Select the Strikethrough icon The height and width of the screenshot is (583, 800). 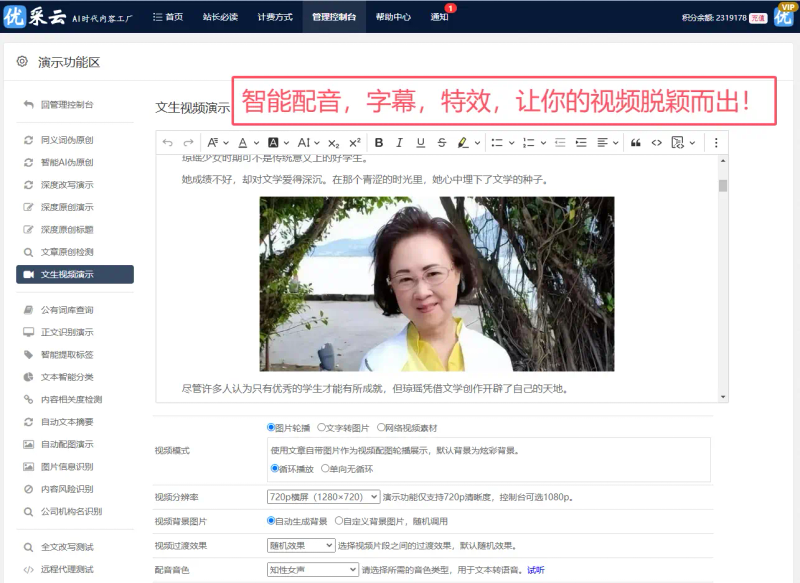coord(441,144)
